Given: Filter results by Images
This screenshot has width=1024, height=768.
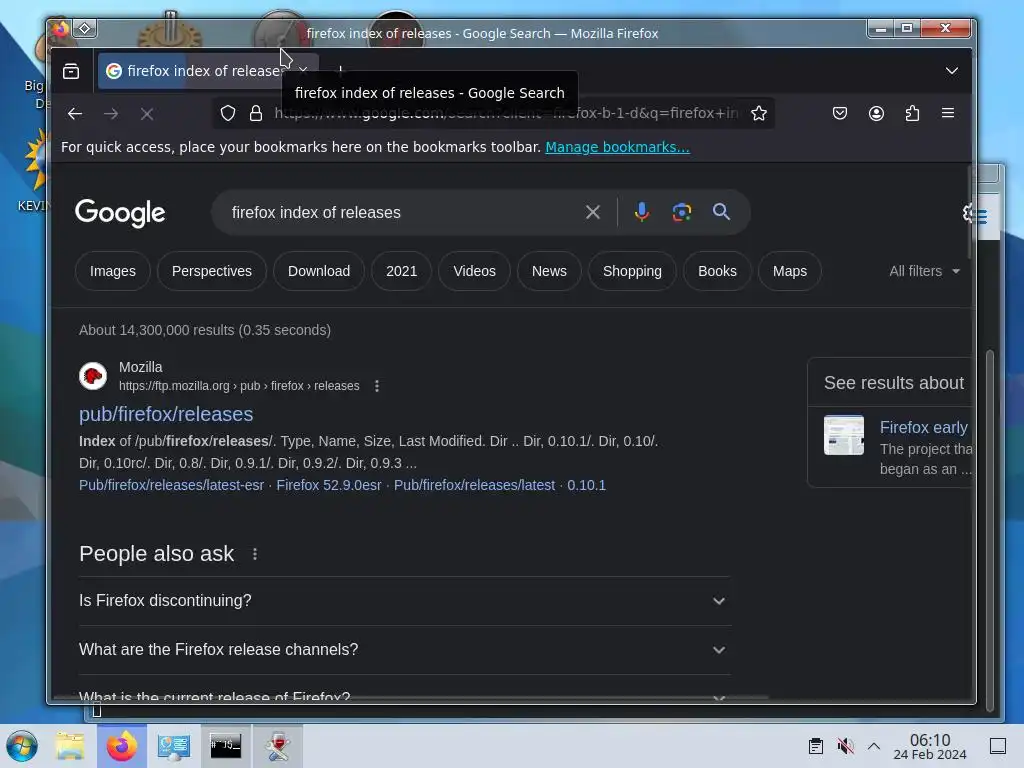Looking at the screenshot, I should click(x=113, y=271).
